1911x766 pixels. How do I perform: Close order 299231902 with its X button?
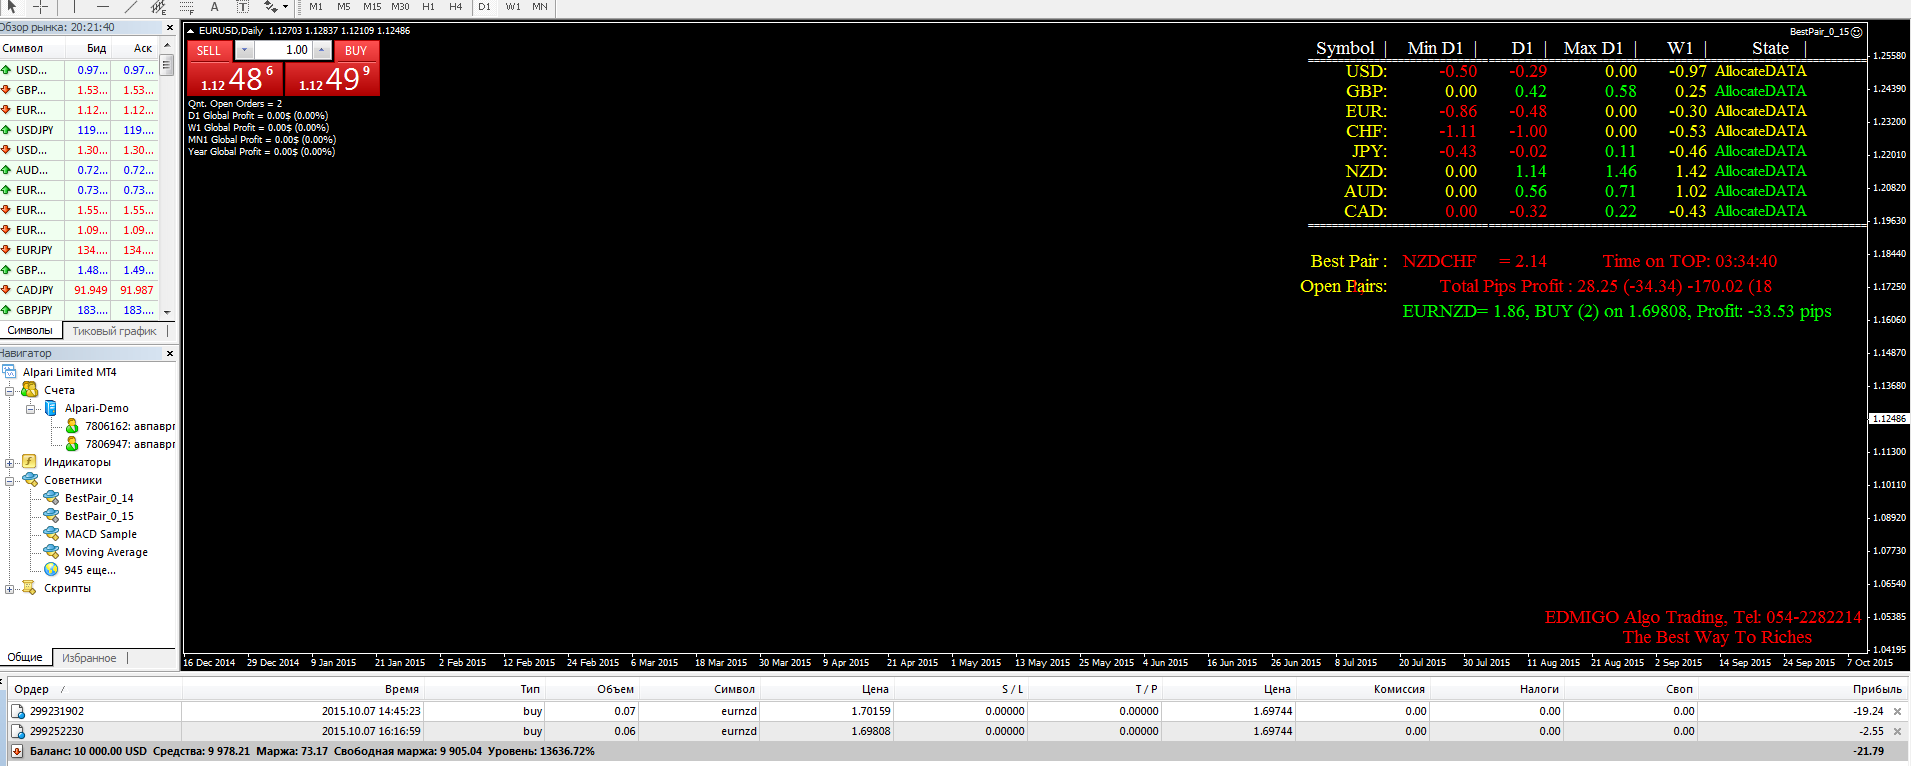[x=1897, y=711]
